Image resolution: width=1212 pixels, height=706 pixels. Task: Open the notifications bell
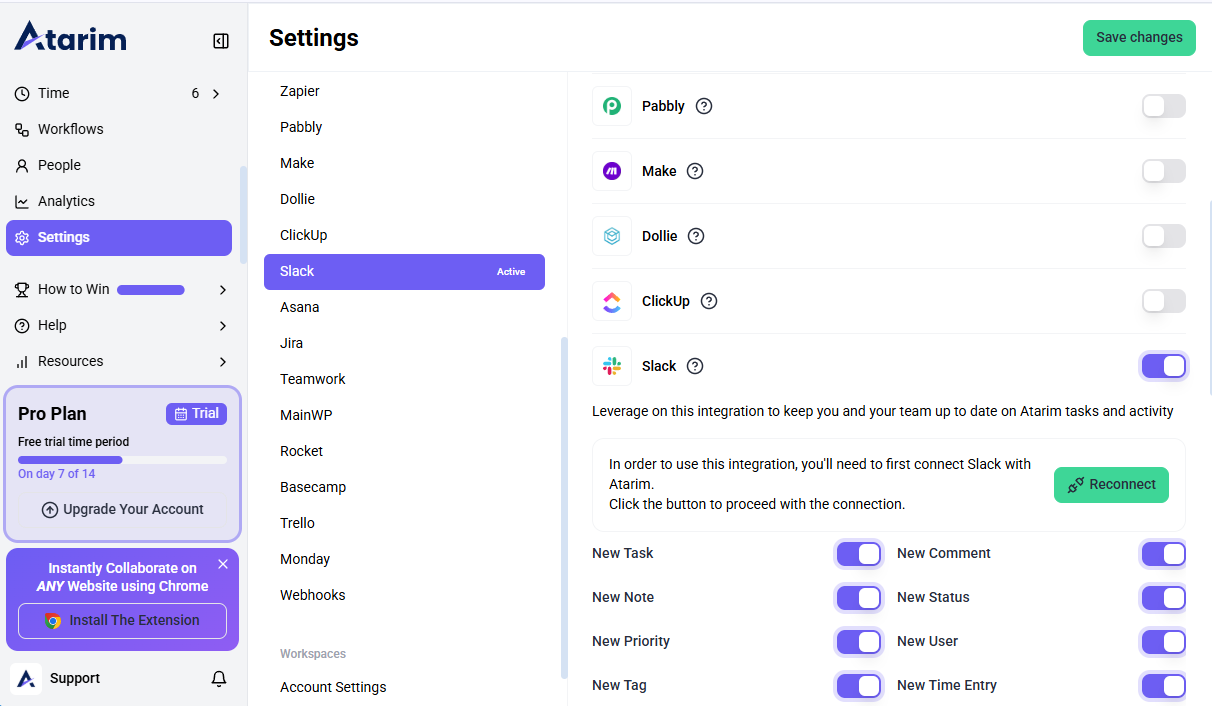tap(219, 679)
